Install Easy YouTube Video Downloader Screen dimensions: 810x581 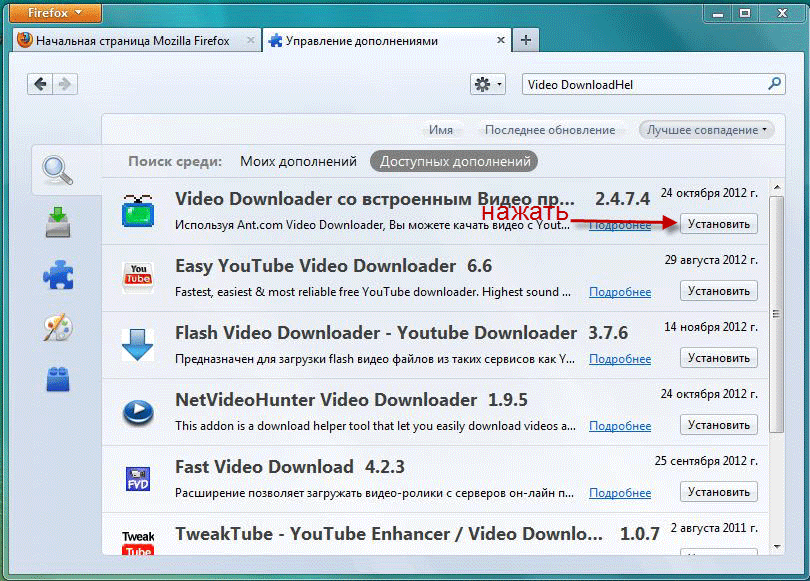click(x=719, y=291)
